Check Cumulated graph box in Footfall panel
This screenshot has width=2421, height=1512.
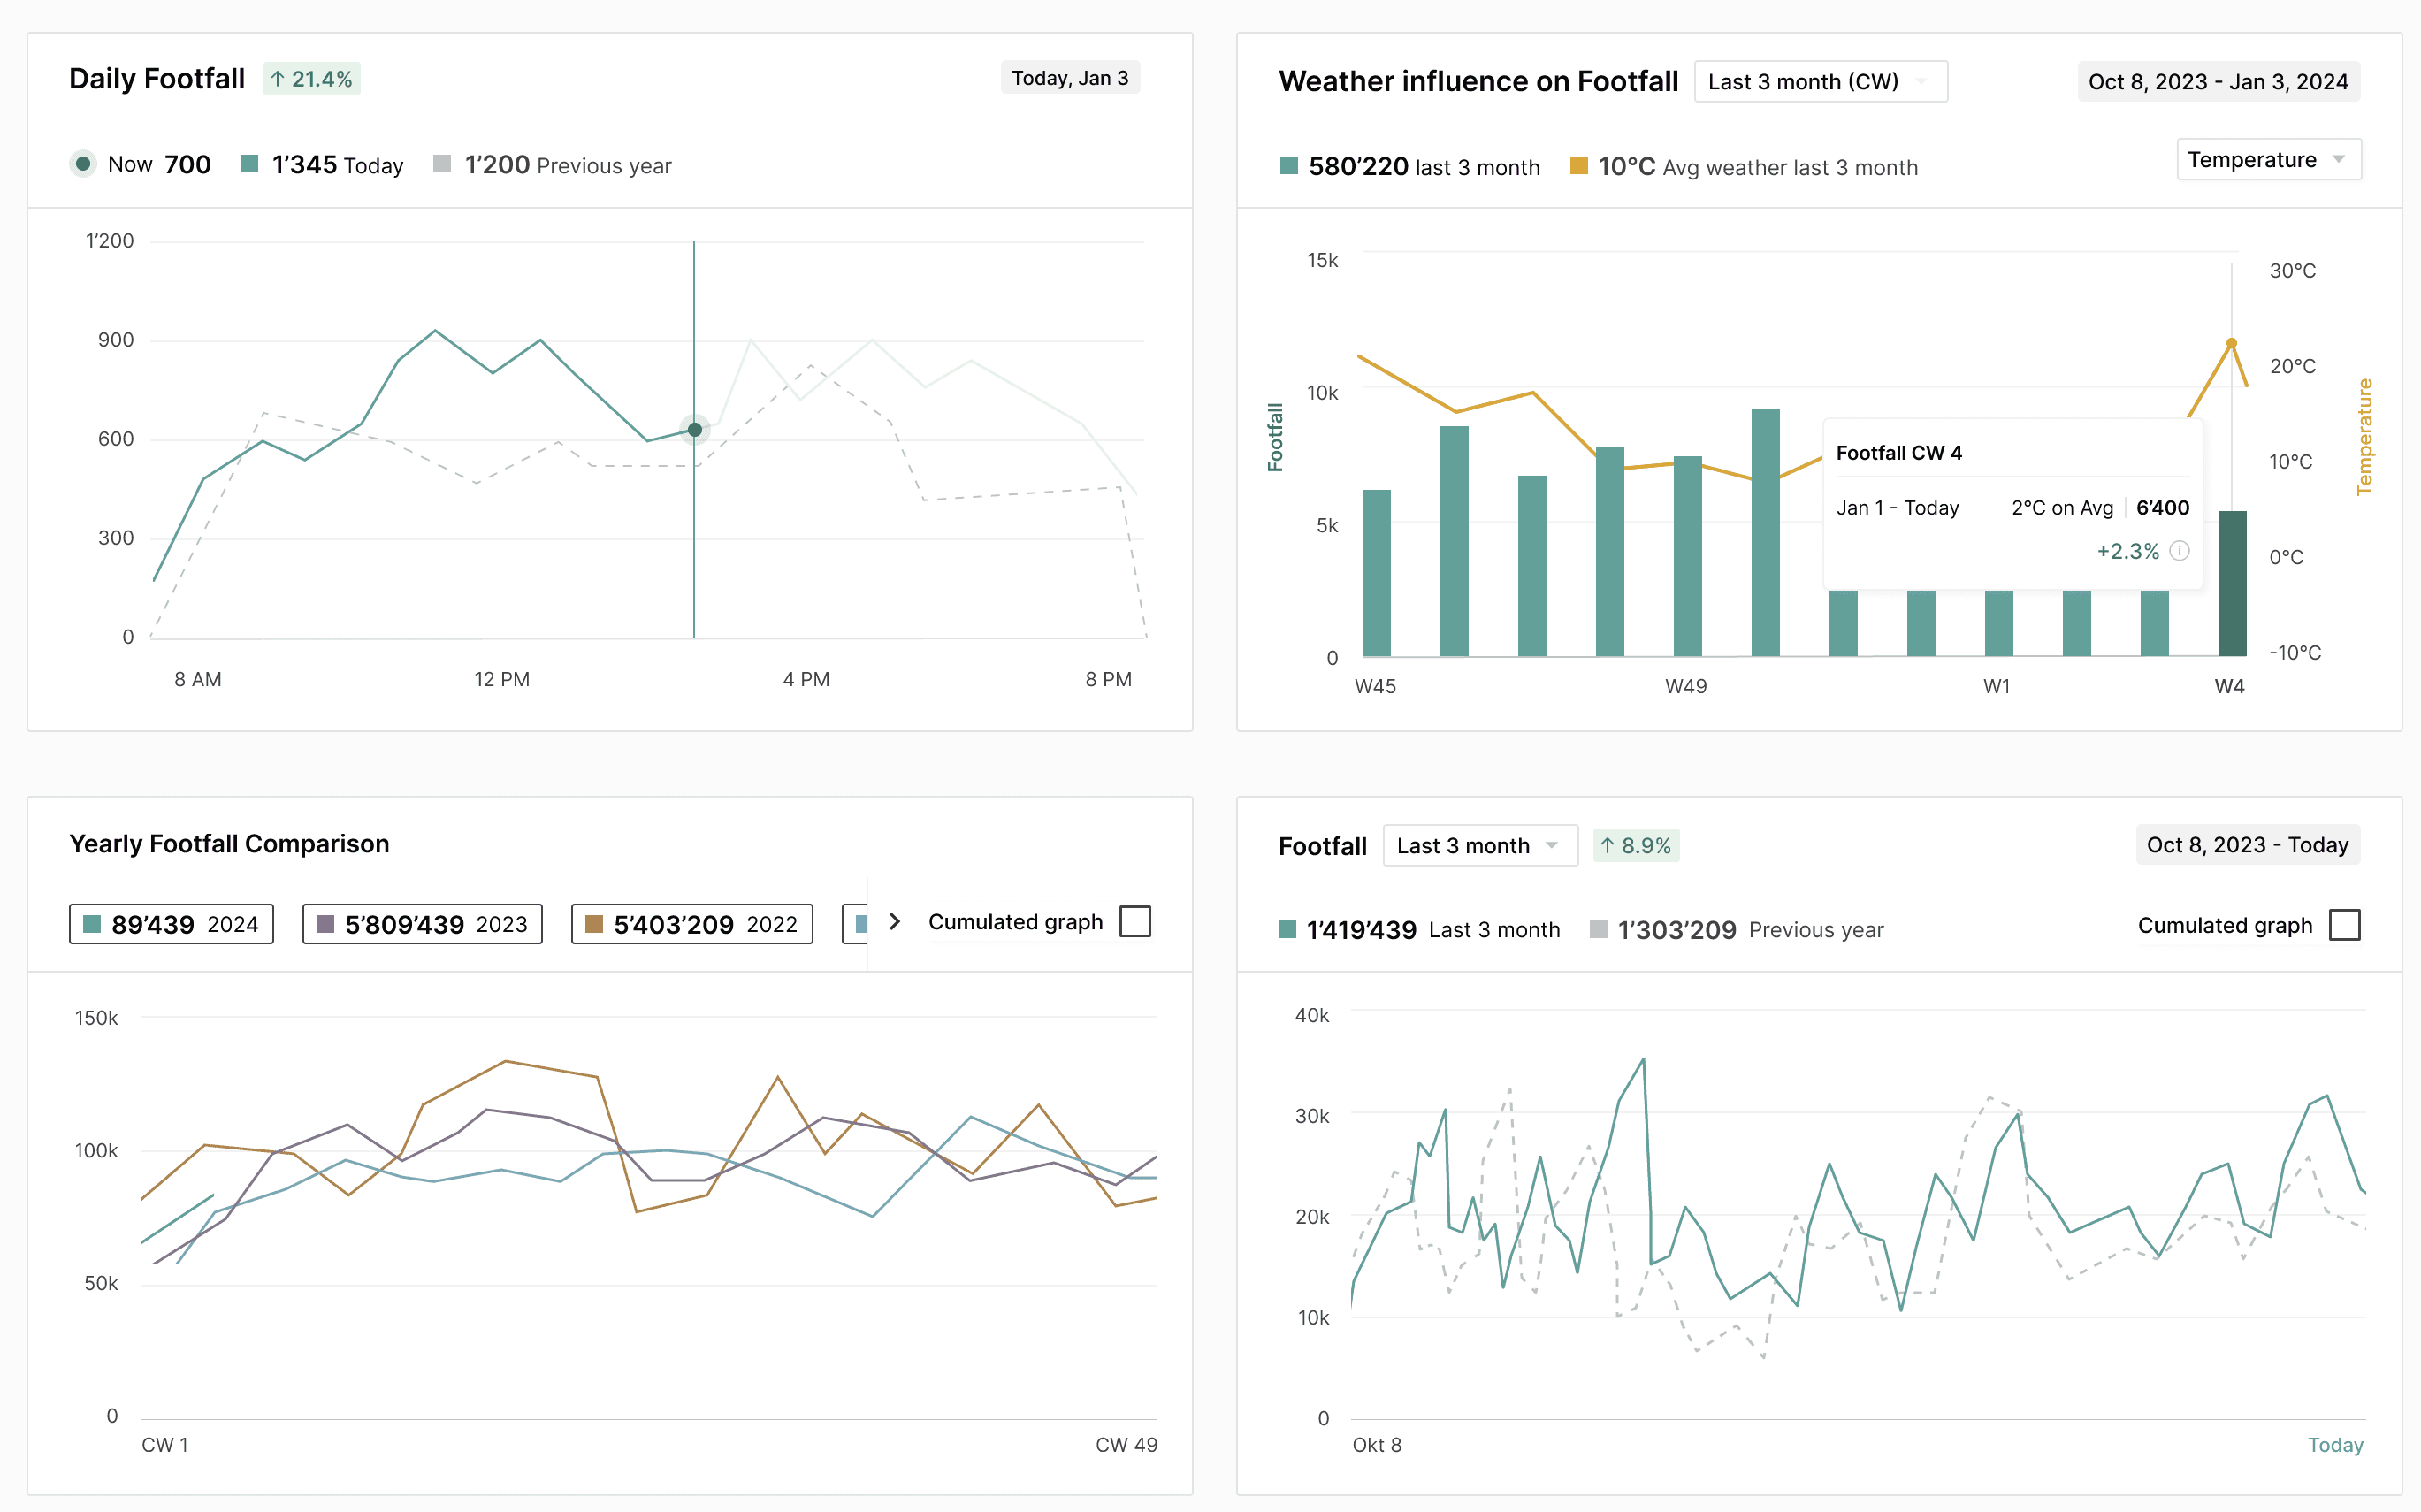(x=2344, y=925)
